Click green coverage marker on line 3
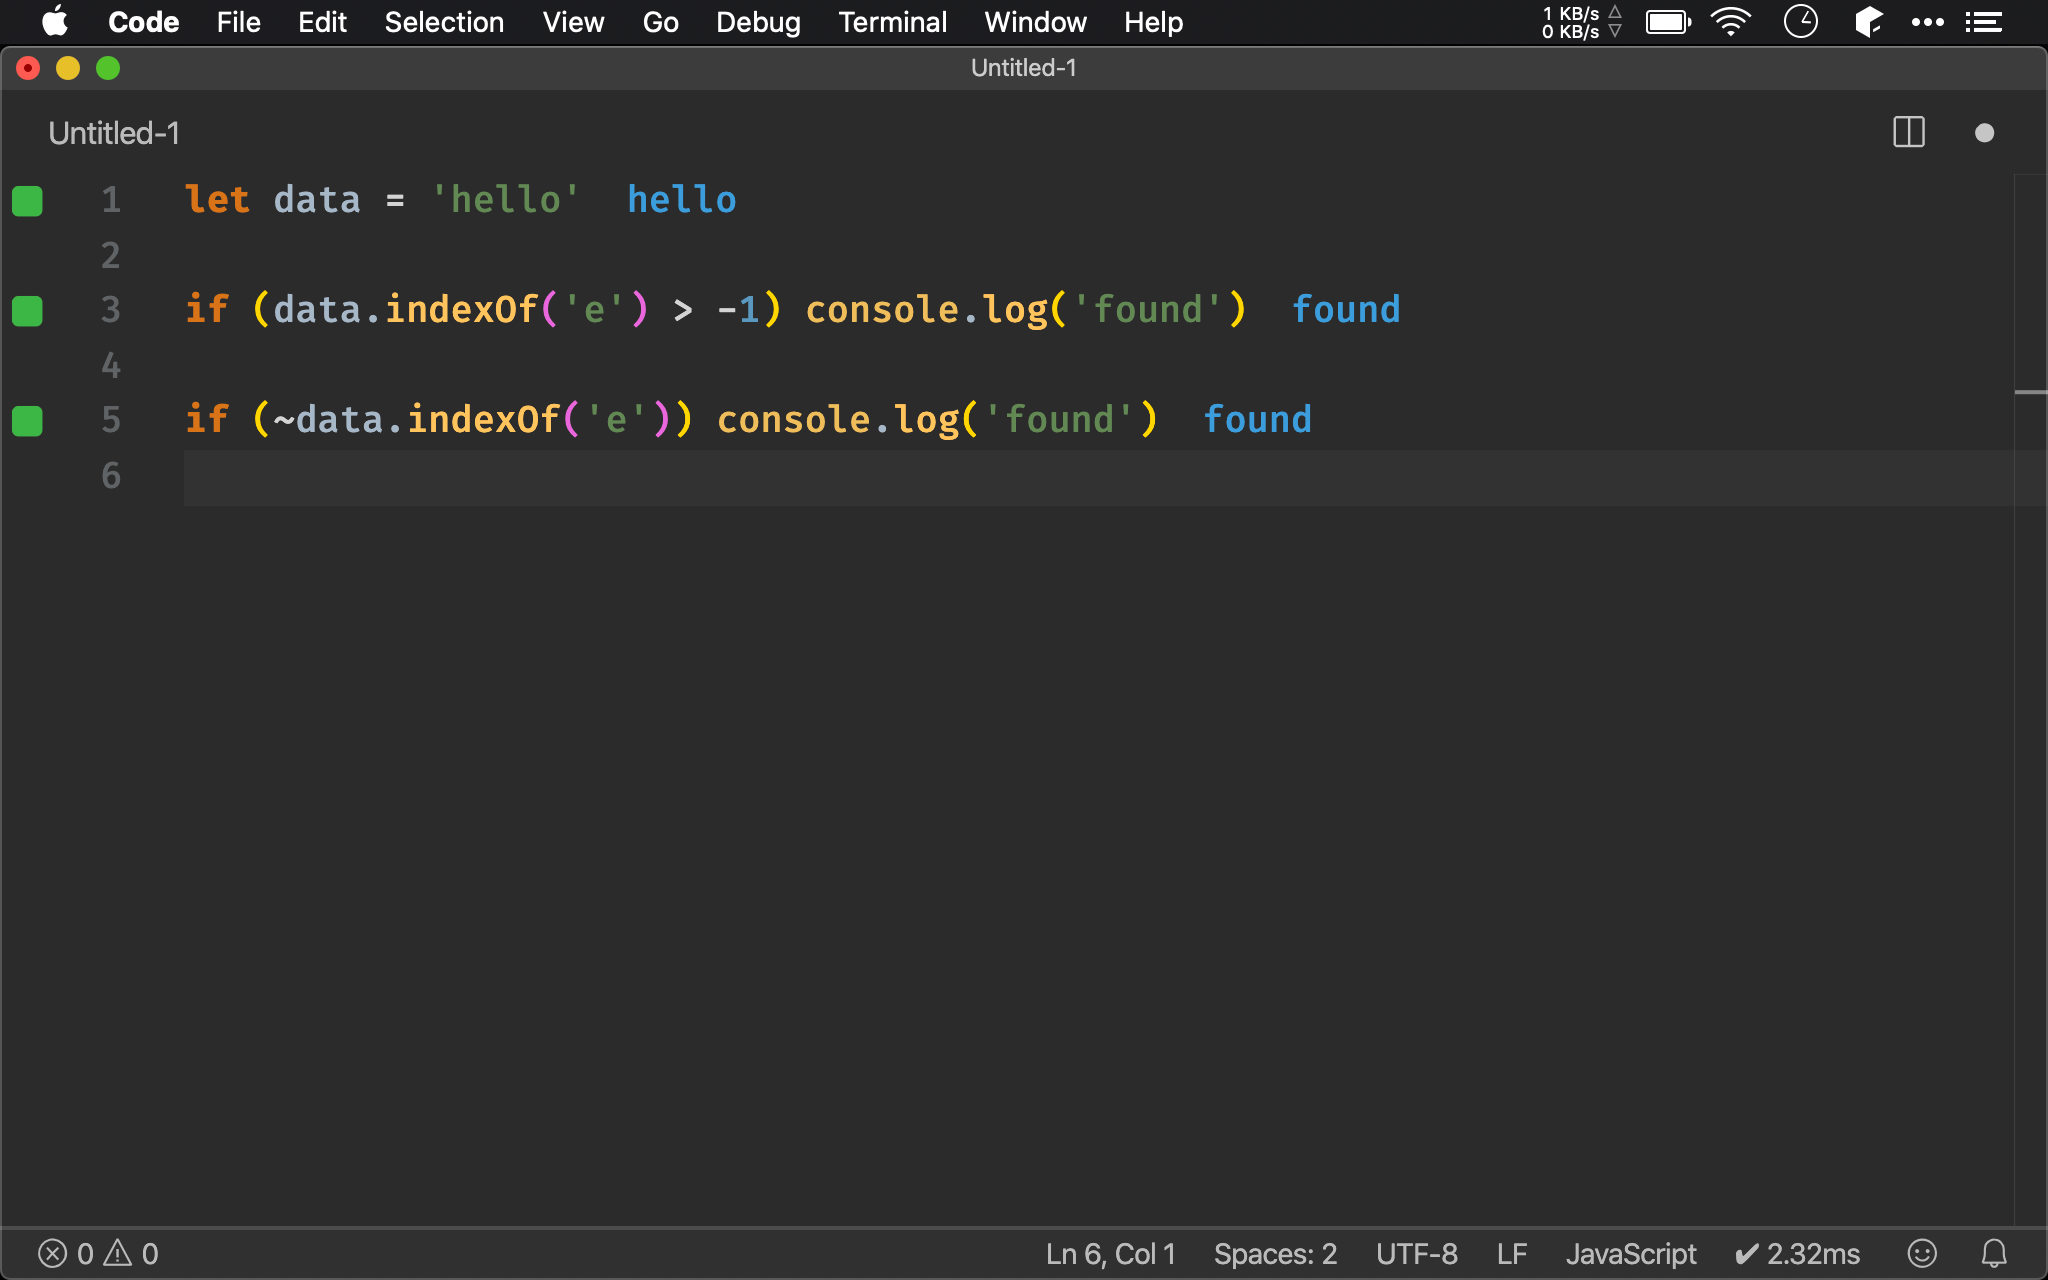 tap(27, 311)
